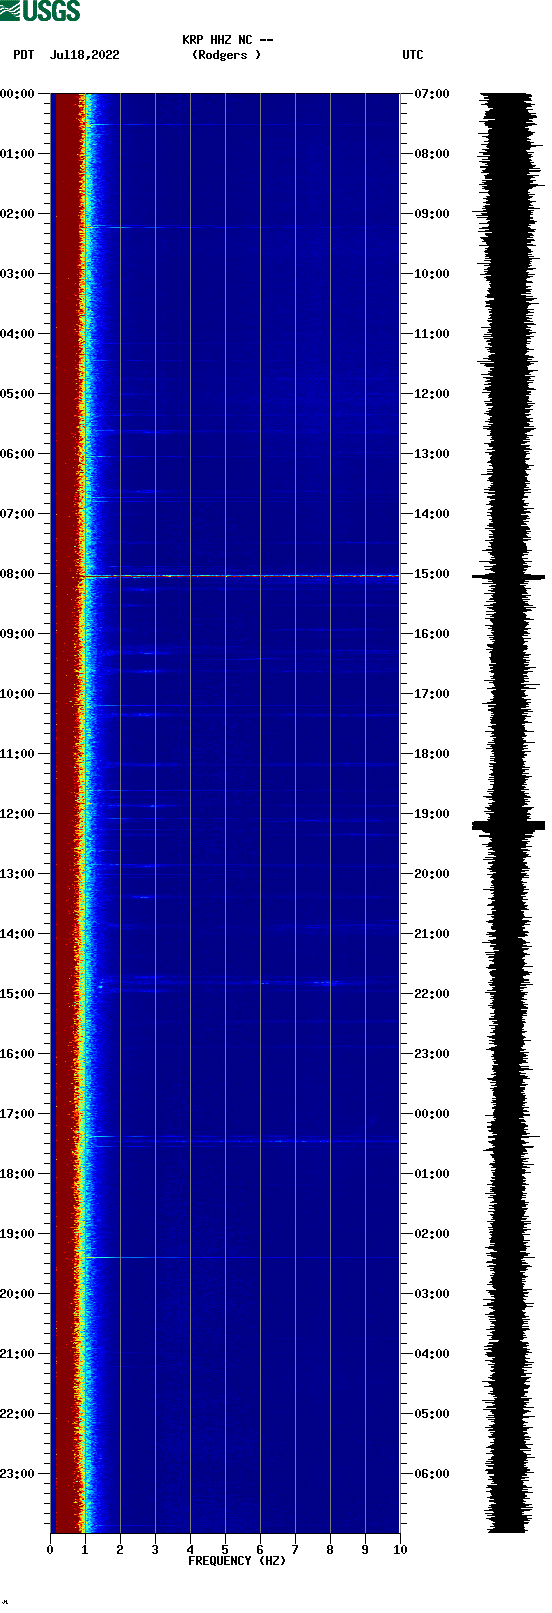Click the 1 Hz frequency tick label

click(85, 1550)
